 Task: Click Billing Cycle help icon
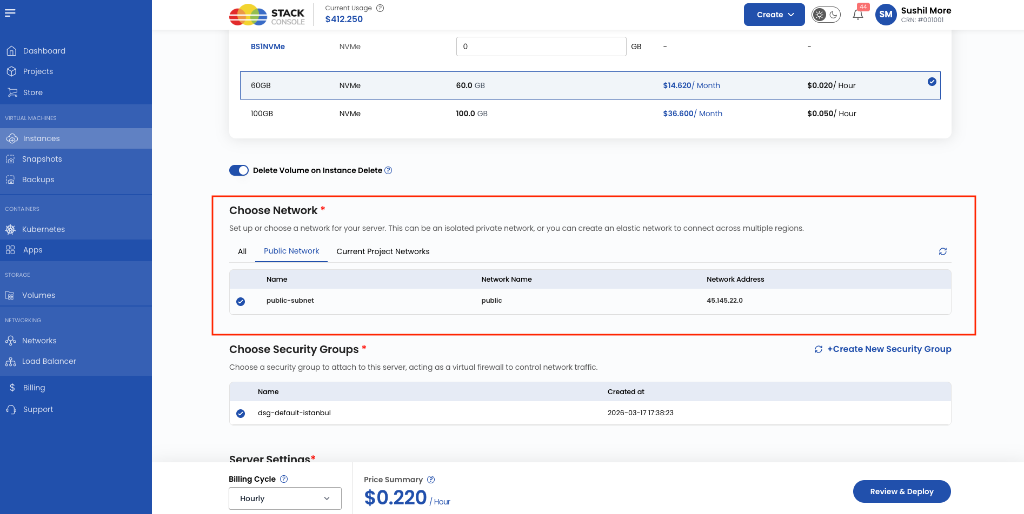click(284, 479)
